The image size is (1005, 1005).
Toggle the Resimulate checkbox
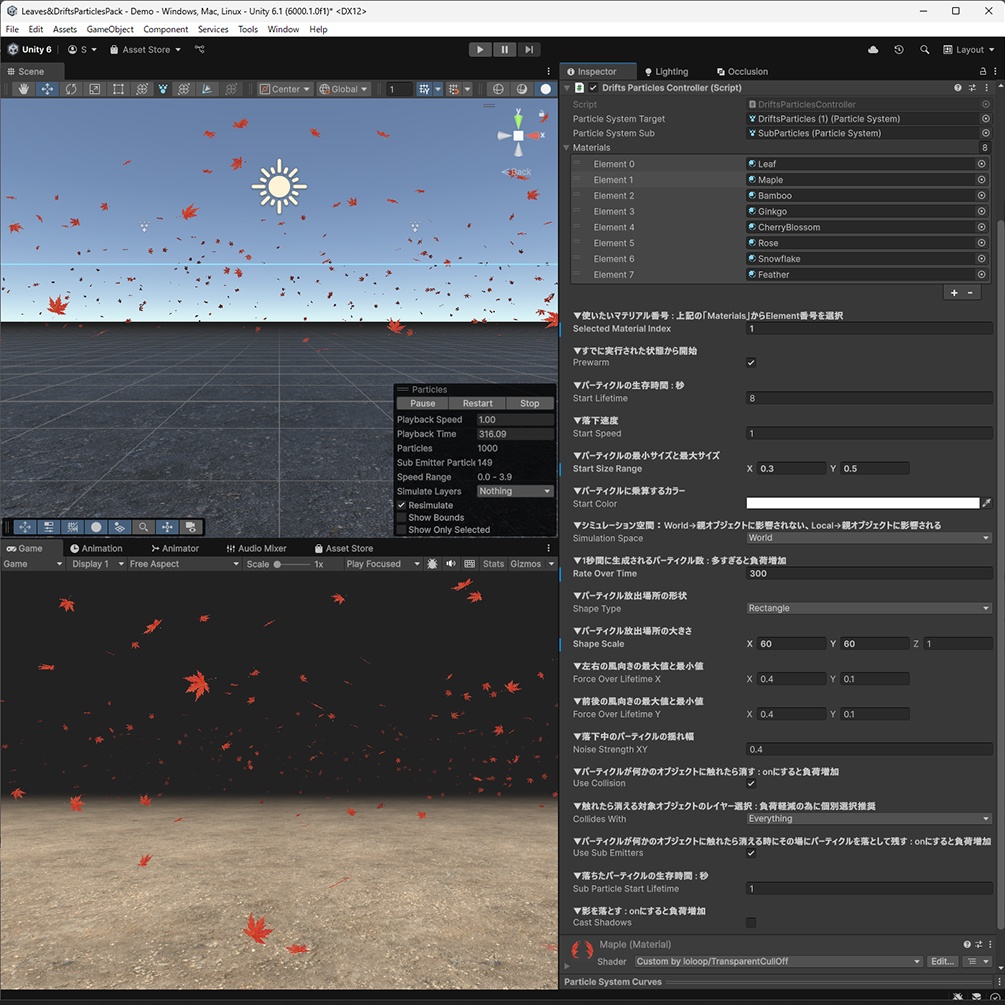tap(402, 505)
